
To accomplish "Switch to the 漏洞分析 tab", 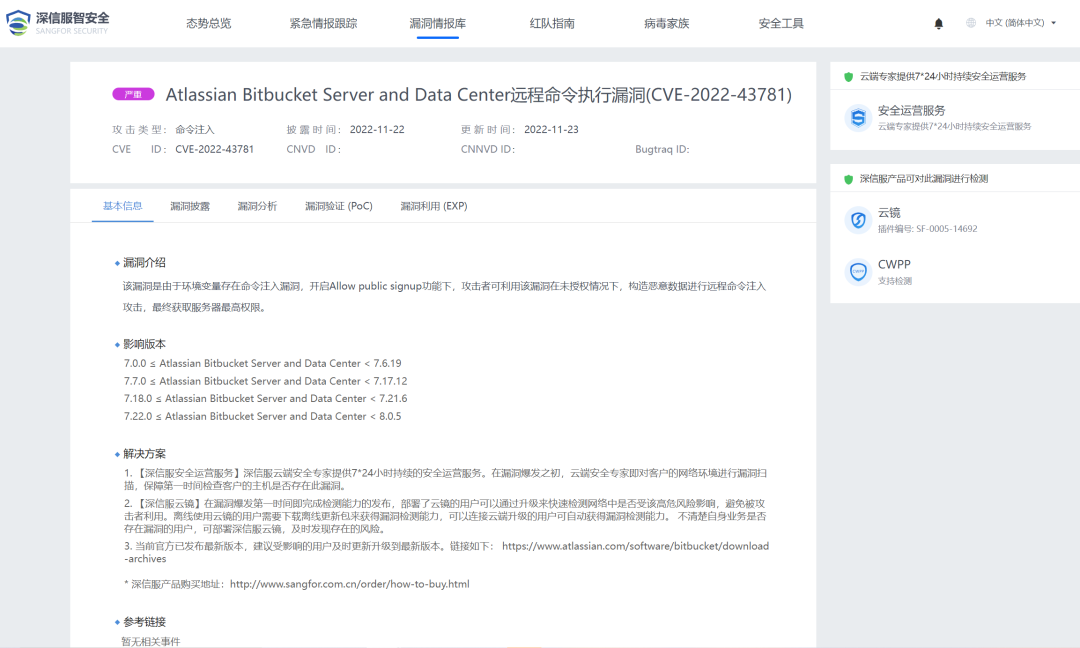I will (x=257, y=206).
